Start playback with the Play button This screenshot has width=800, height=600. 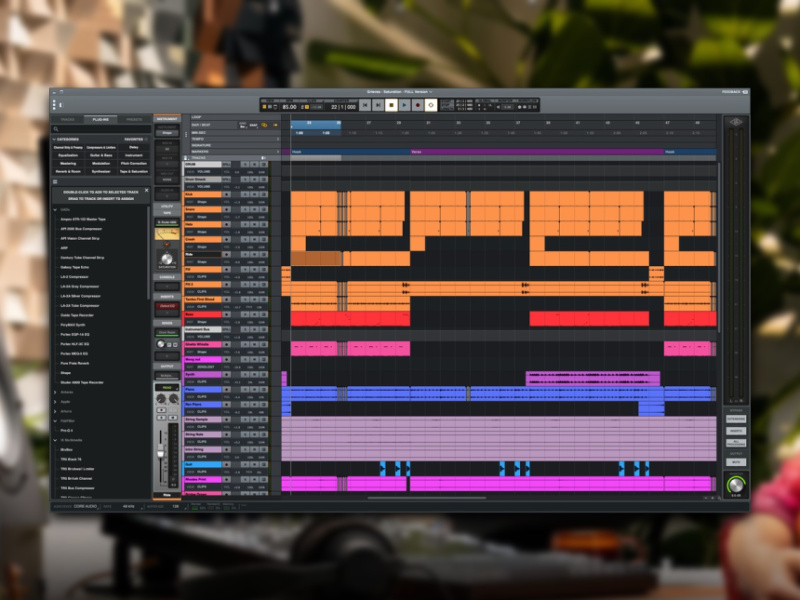coord(405,105)
